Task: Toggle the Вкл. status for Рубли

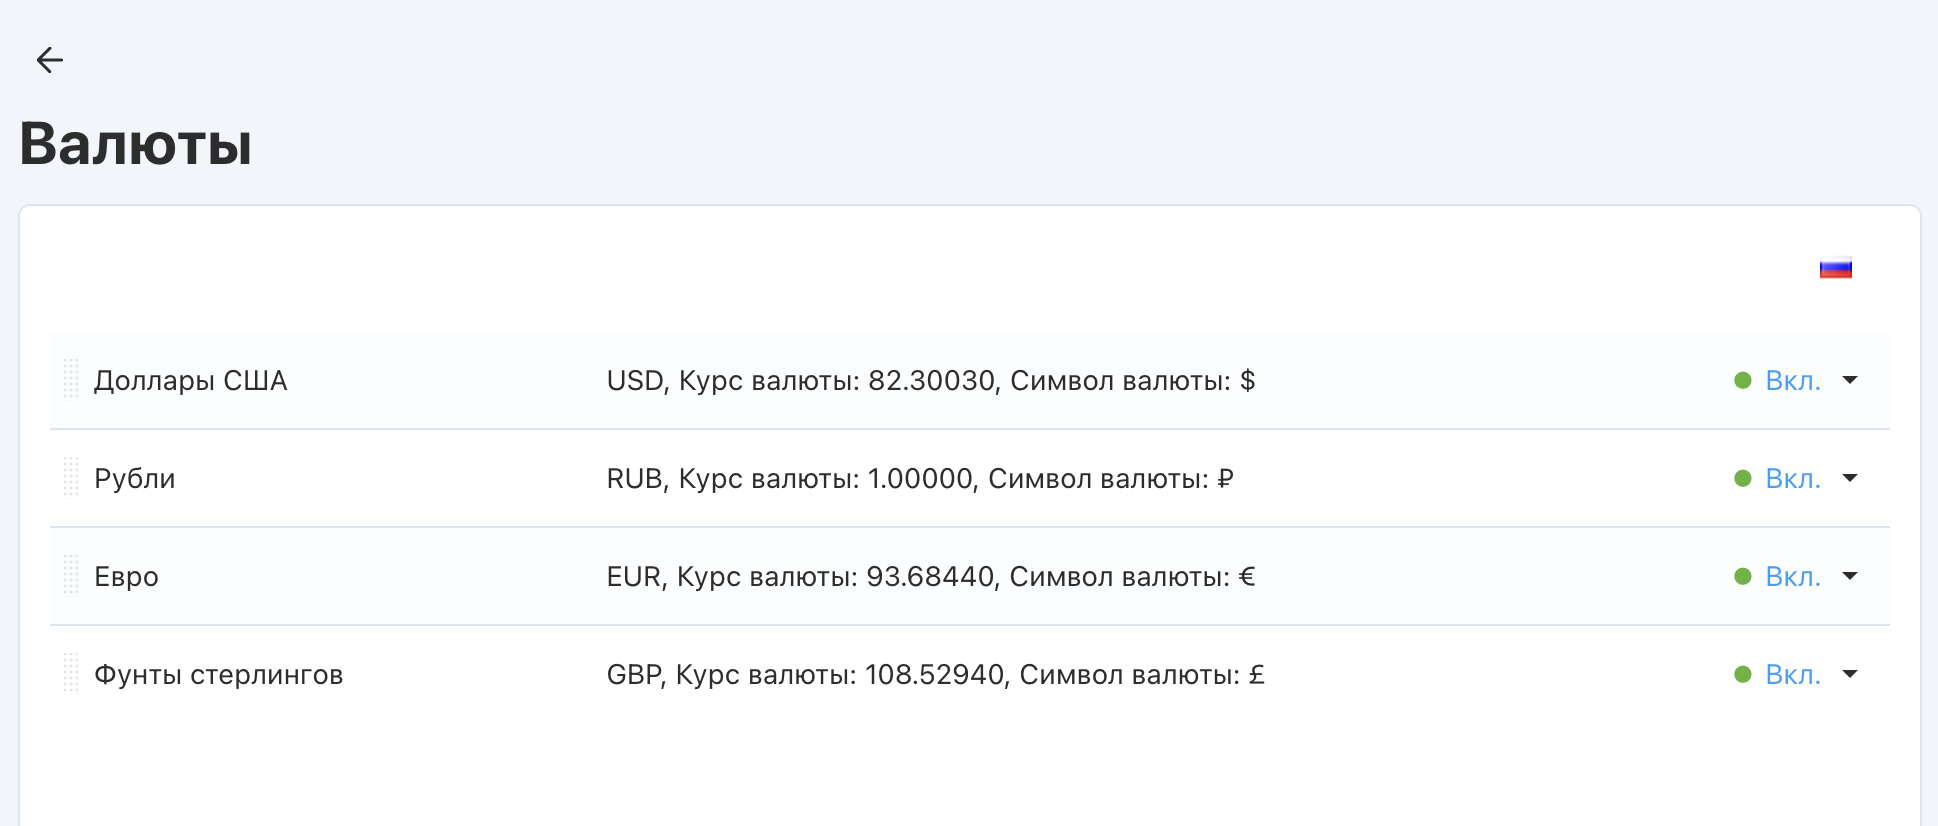Action: tap(1792, 479)
